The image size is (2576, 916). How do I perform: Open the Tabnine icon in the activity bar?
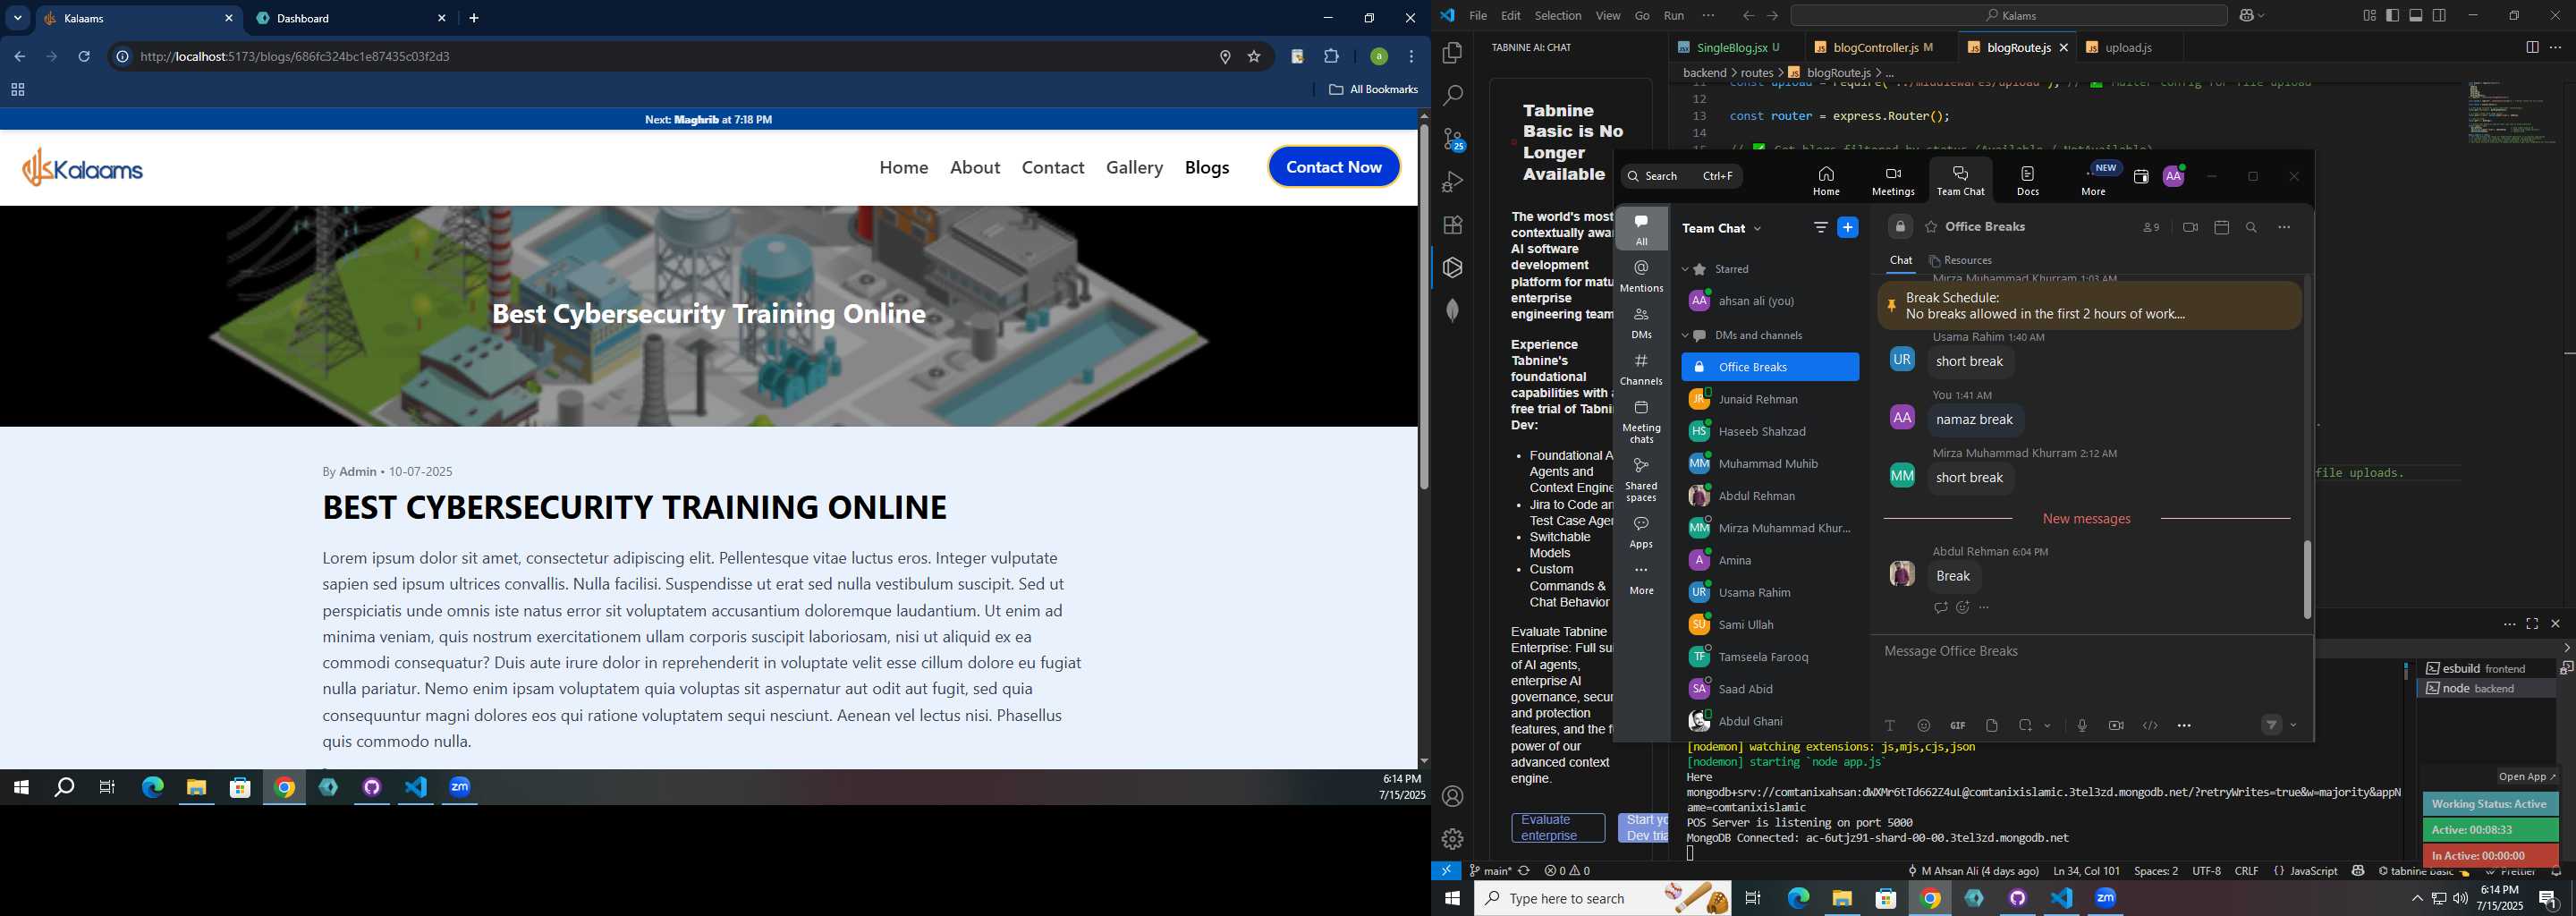coord(1452,267)
